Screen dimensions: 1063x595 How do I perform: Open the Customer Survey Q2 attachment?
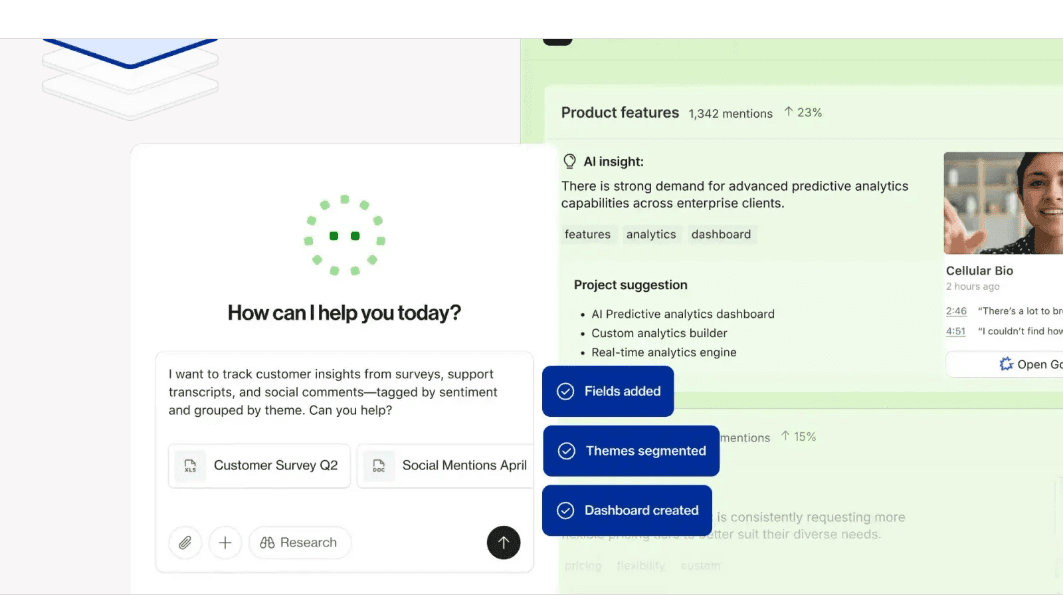pyautogui.click(x=260, y=466)
